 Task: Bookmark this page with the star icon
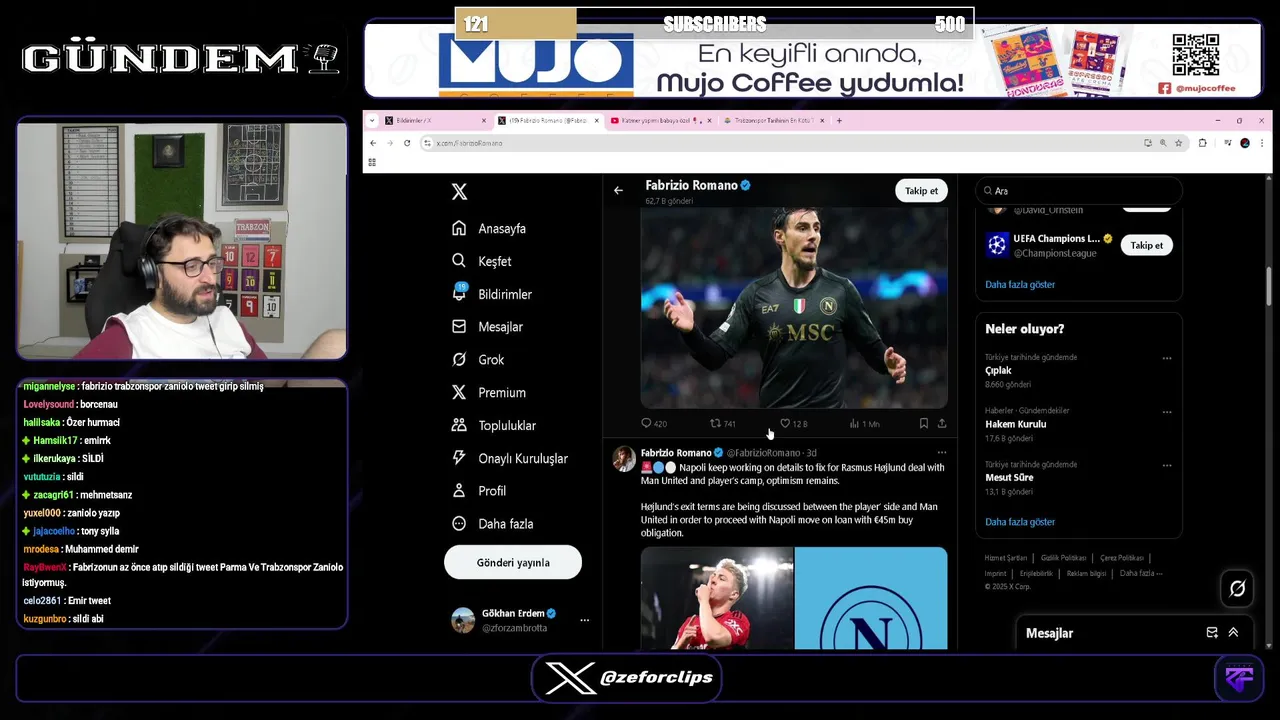click(x=1178, y=143)
